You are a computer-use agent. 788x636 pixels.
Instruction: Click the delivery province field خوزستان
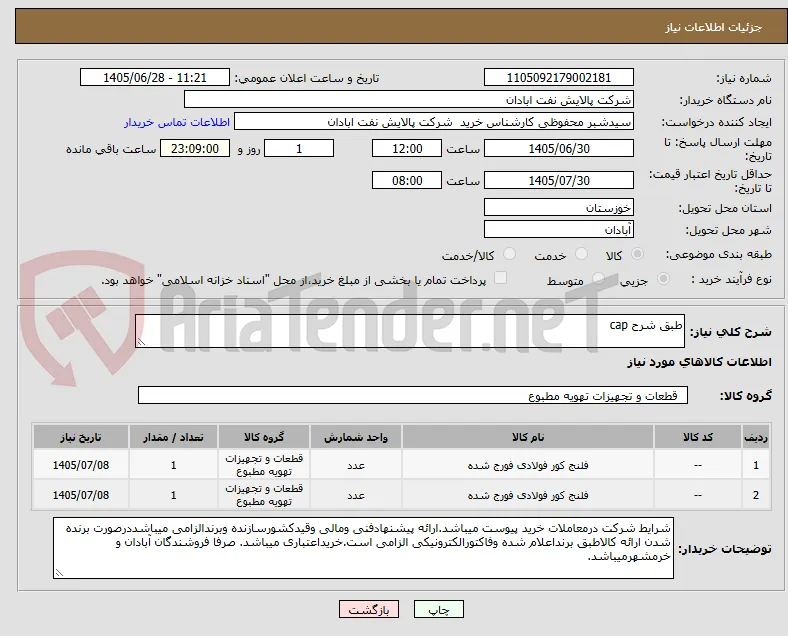[x=558, y=207]
